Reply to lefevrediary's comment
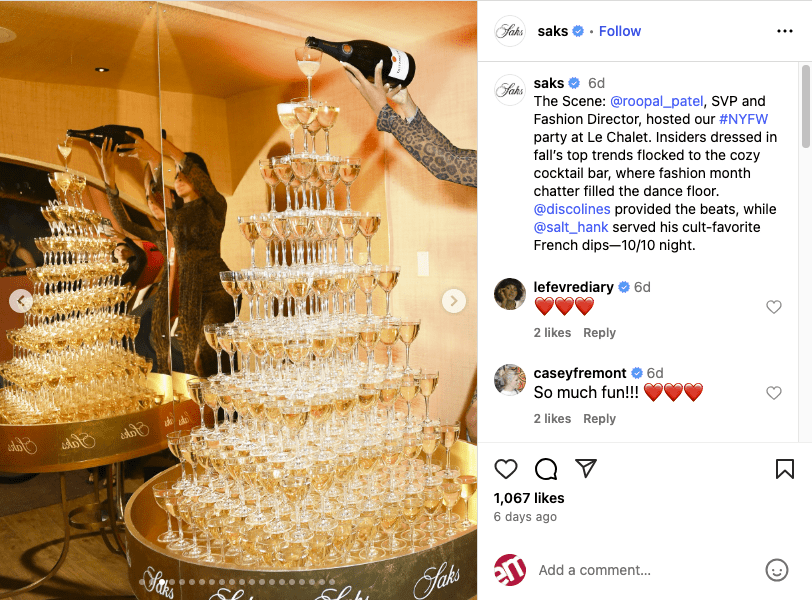The width and height of the screenshot is (812, 600). pyautogui.click(x=599, y=333)
